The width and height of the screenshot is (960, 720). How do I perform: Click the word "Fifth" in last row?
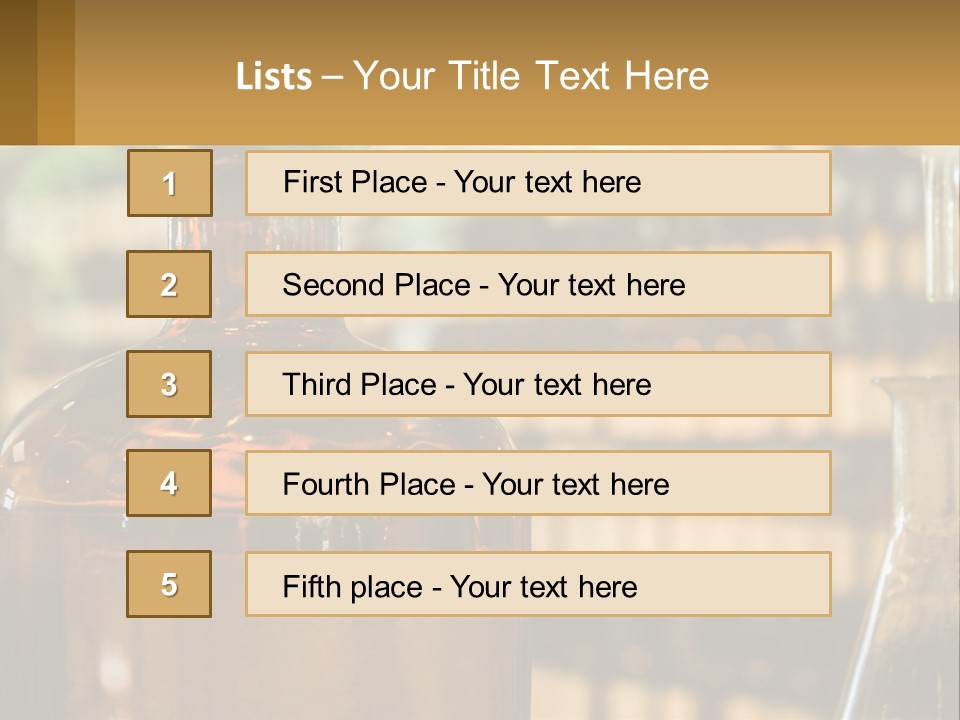312,586
